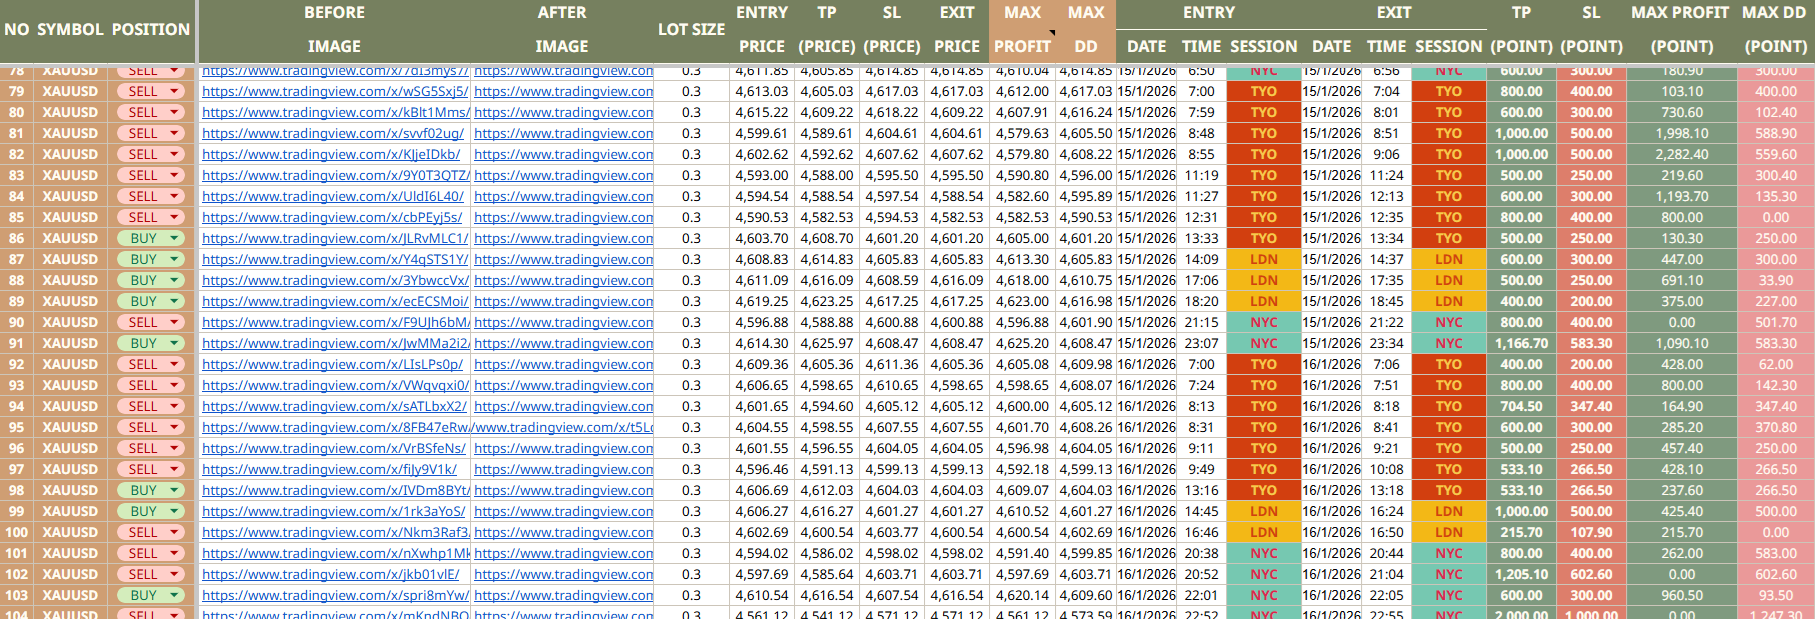The height and width of the screenshot is (619, 1815).
Task: Select exit time cell 21:04
Action: click(1386, 574)
